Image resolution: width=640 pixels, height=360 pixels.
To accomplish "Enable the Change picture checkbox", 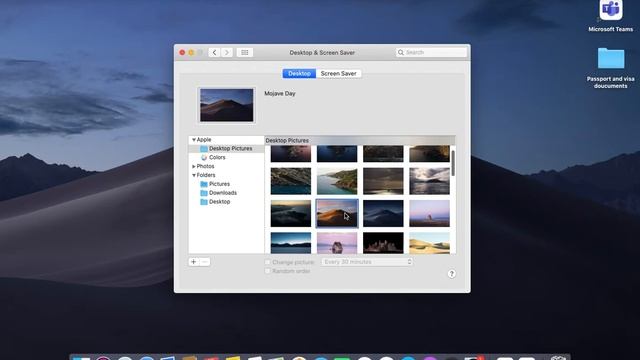I will coord(268,262).
